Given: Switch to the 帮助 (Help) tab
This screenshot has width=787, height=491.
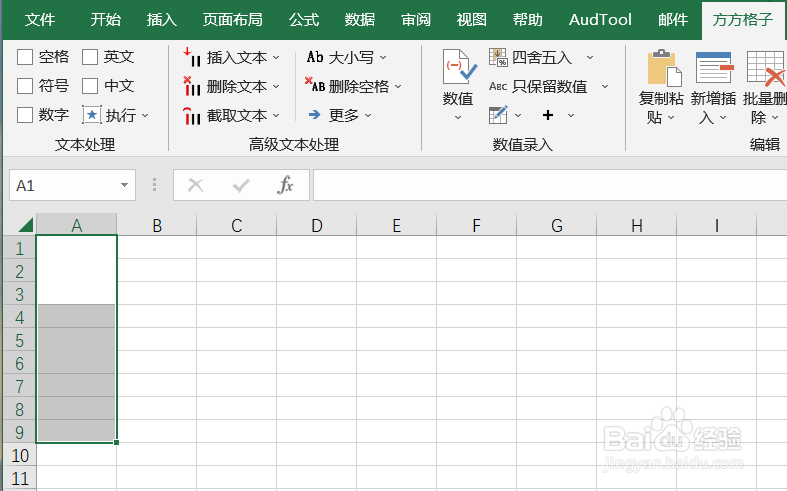Looking at the screenshot, I should [x=528, y=20].
